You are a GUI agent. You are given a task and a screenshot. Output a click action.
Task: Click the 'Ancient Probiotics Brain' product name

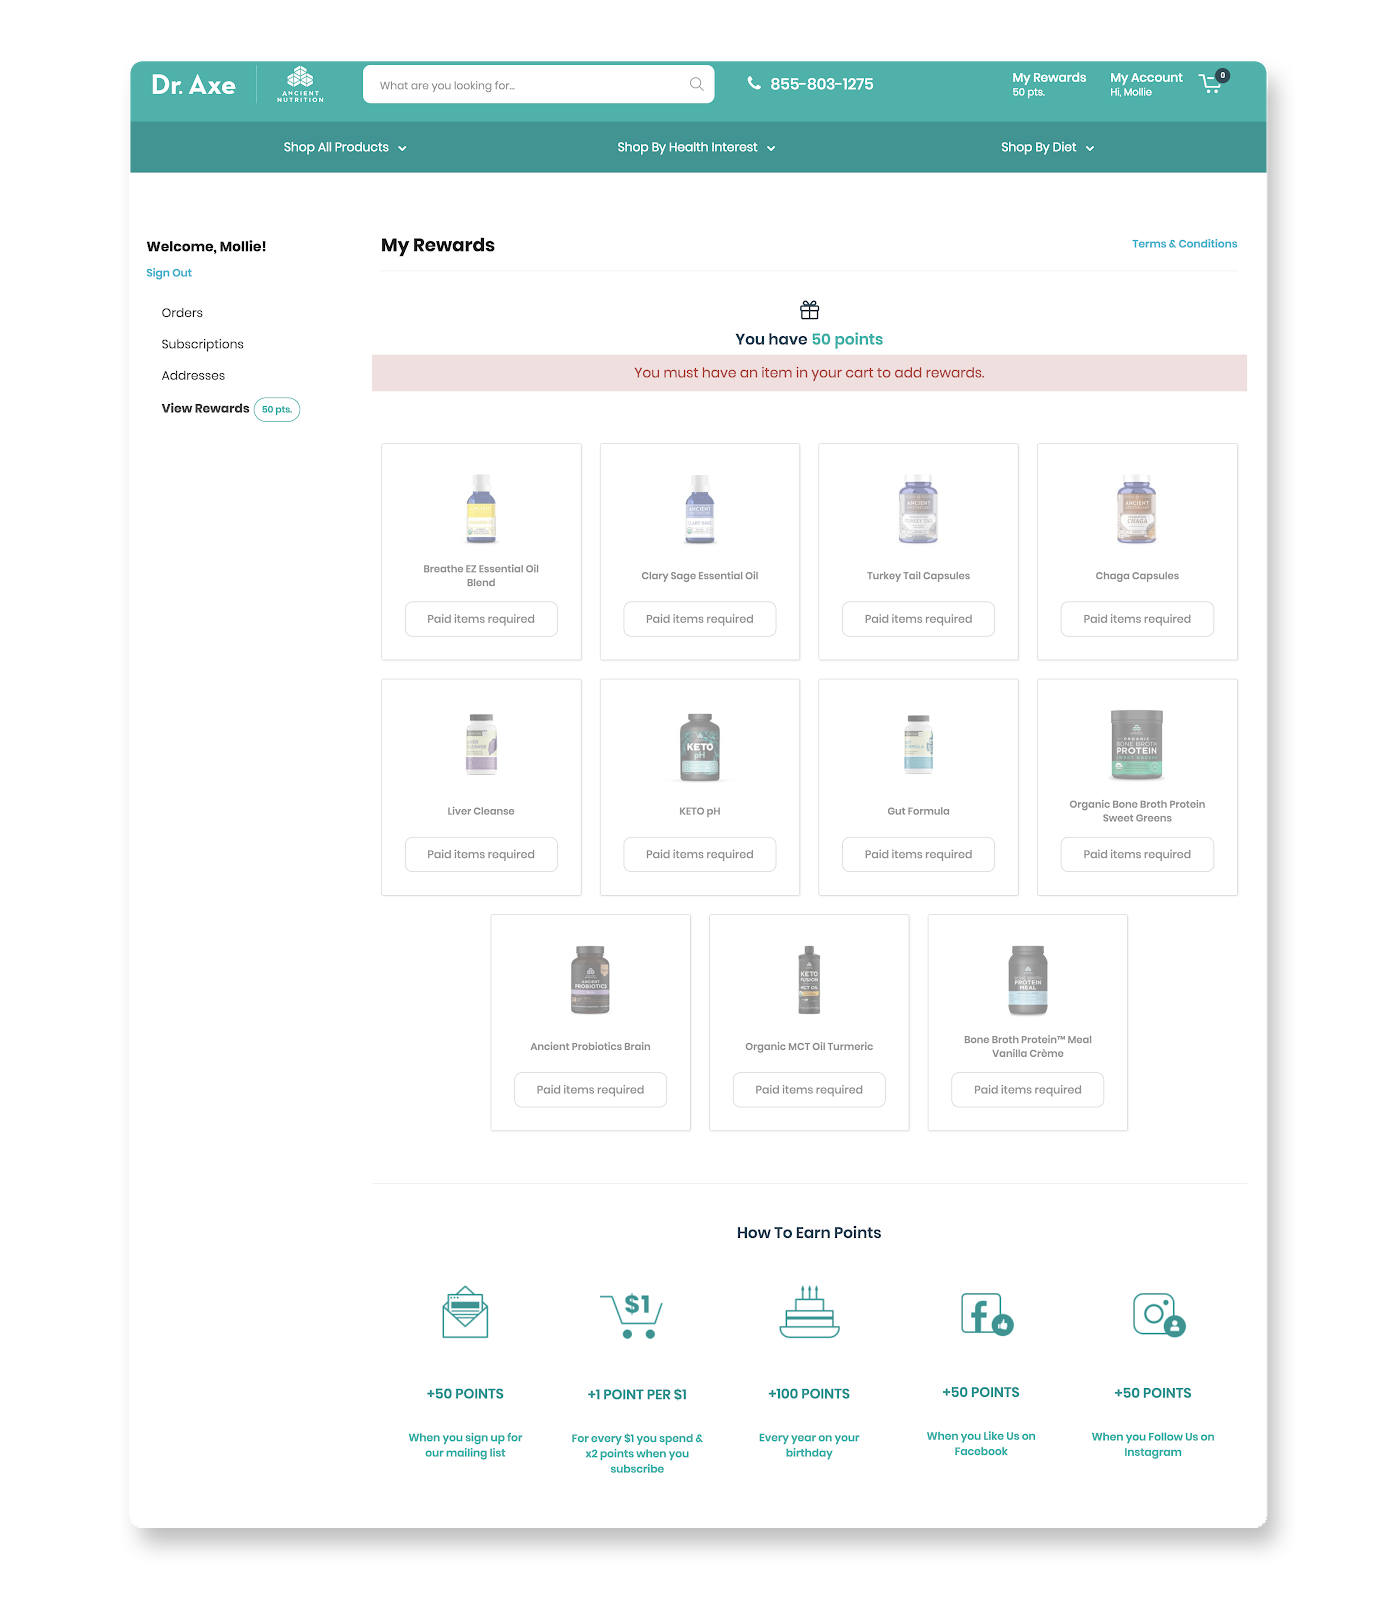(590, 1047)
